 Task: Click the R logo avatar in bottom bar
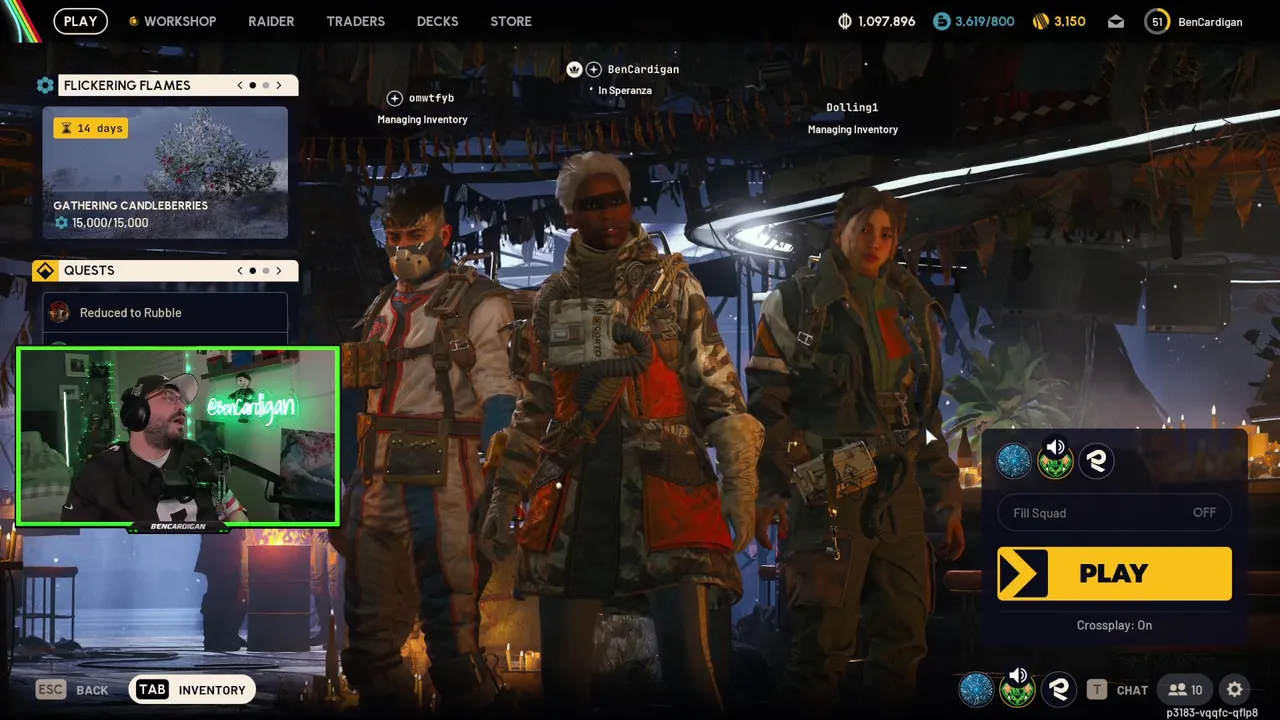(x=1059, y=690)
